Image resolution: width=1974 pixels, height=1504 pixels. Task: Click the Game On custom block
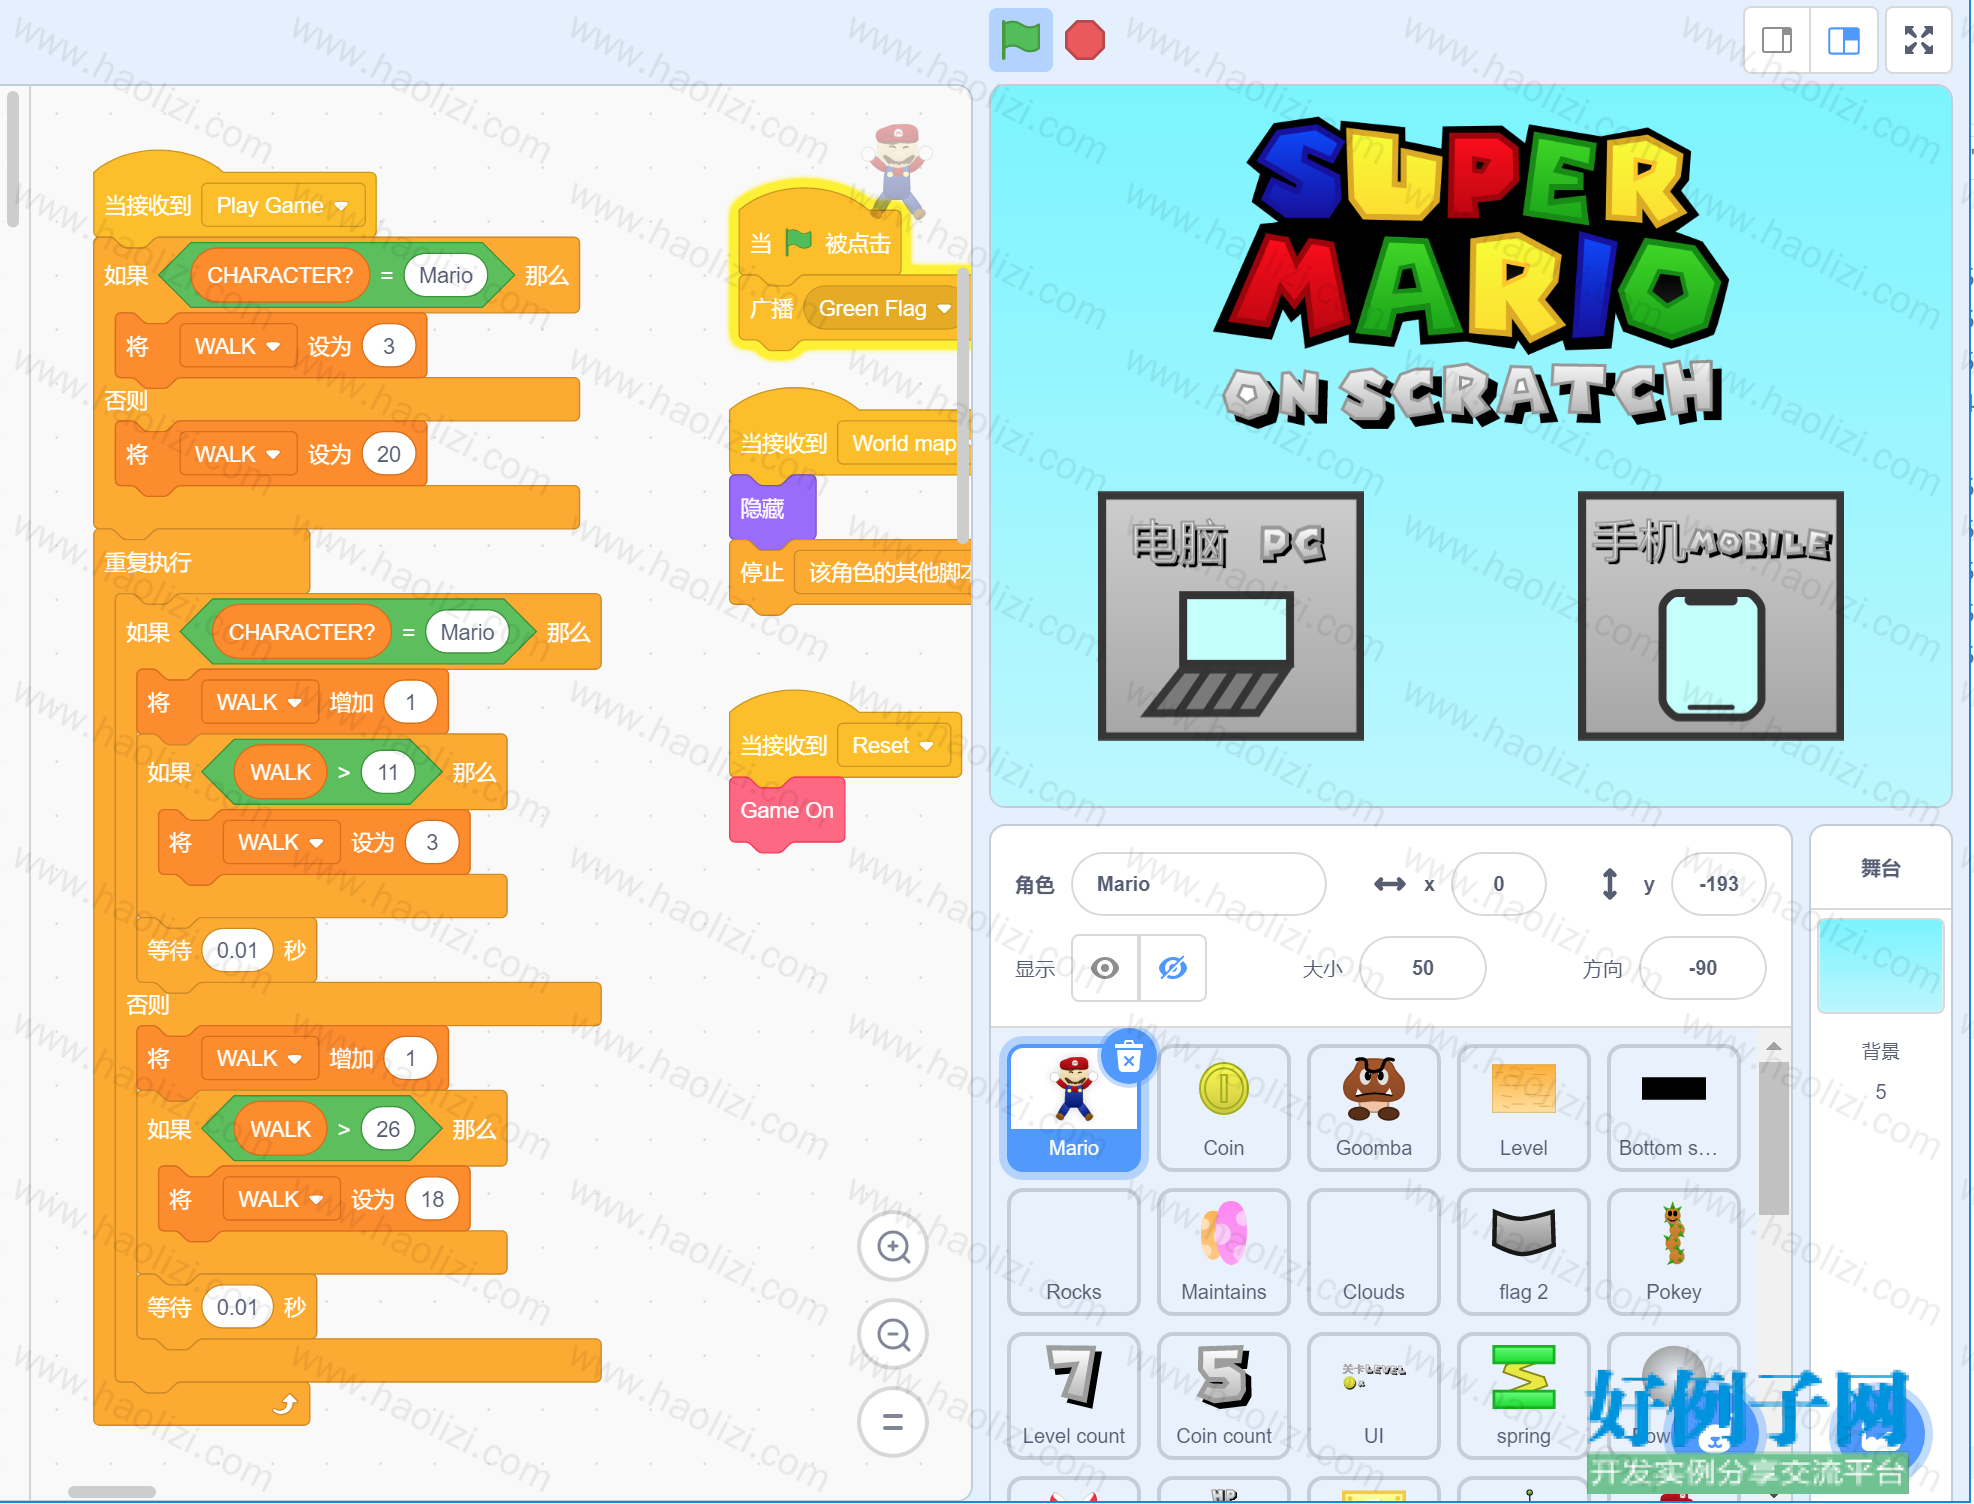(787, 811)
